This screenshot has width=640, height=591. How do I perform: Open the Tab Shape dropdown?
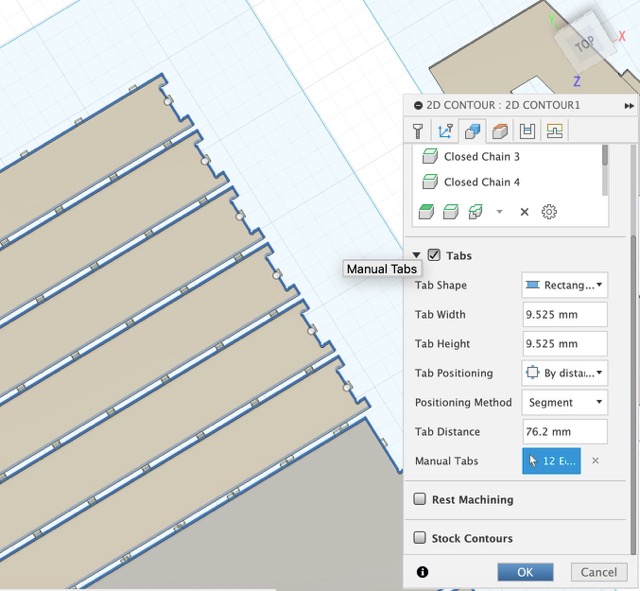click(564, 285)
